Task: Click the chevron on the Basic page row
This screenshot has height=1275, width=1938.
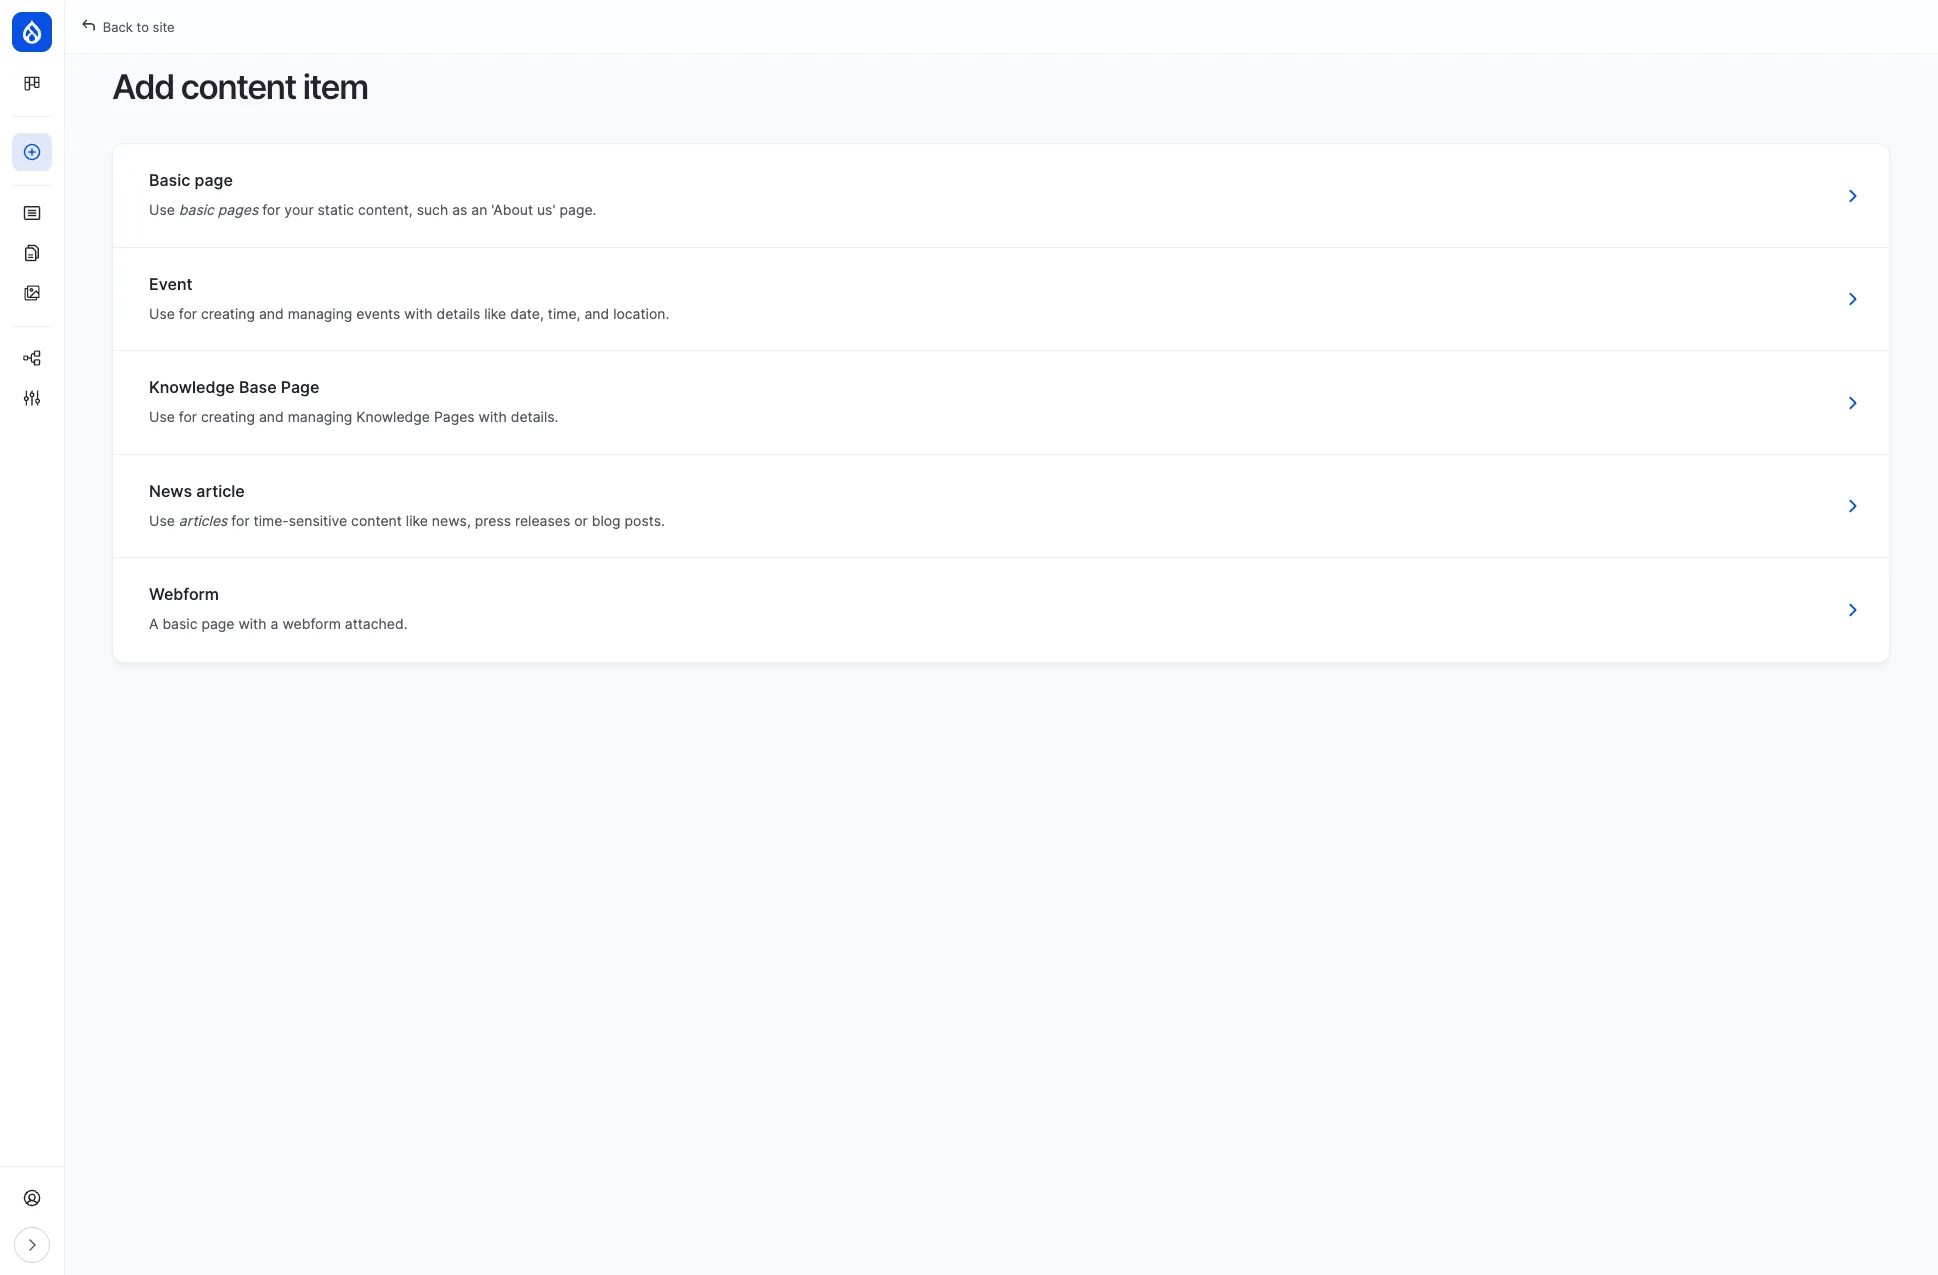Action: tap(1852, 196)
